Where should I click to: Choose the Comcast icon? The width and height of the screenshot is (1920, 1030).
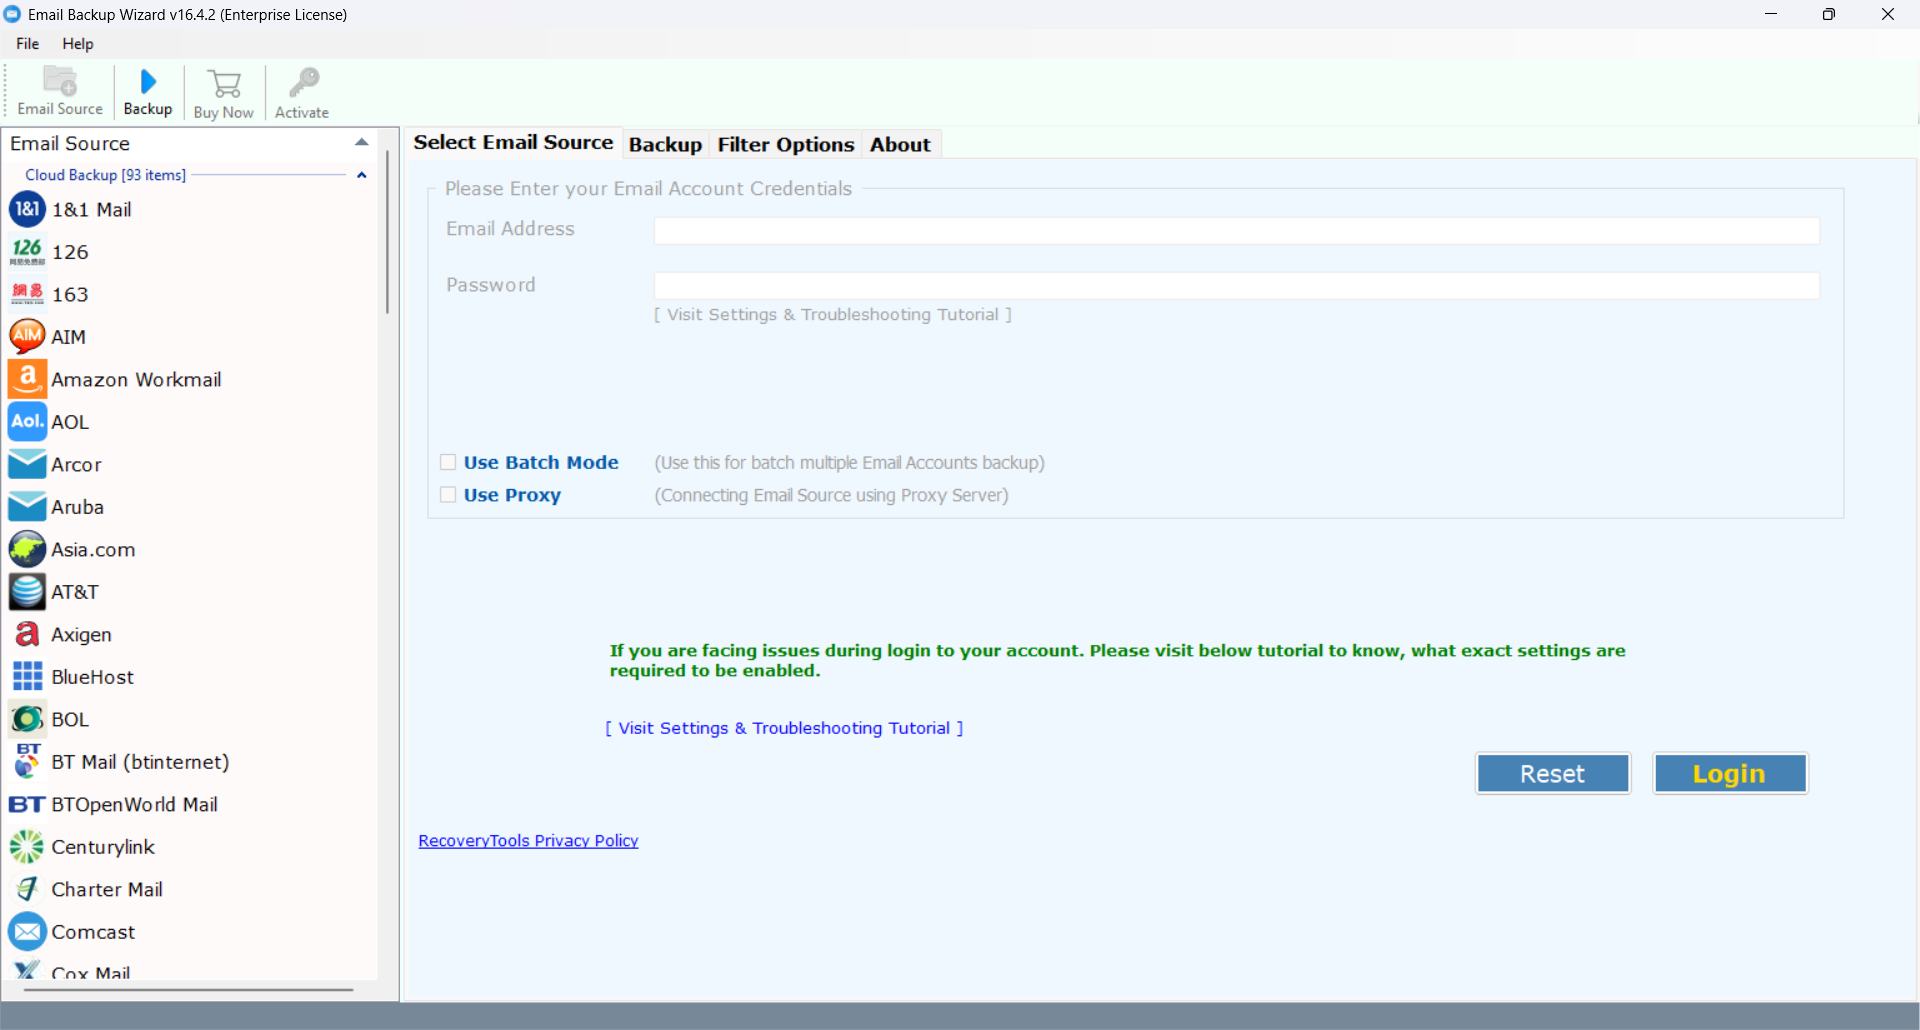27,931
